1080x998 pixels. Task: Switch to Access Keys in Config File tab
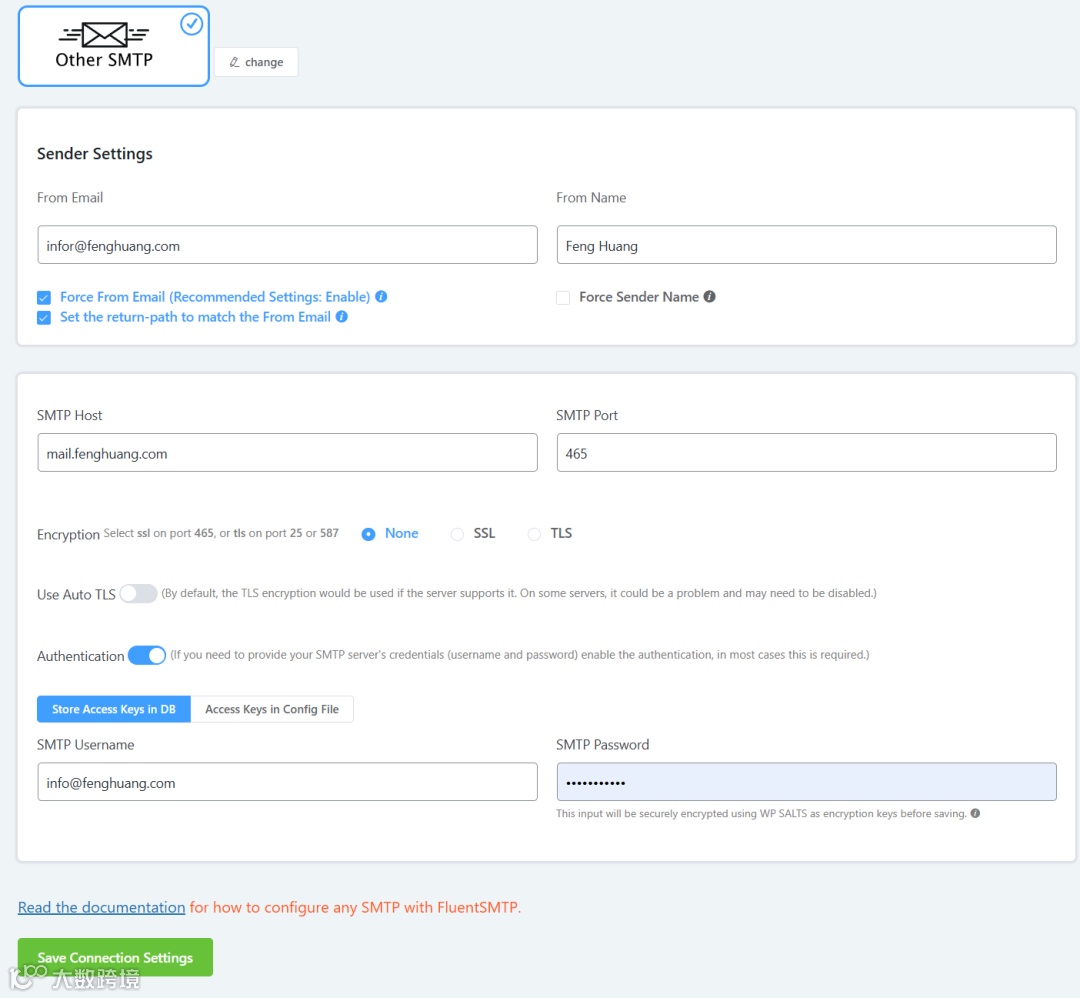[272, 709]
